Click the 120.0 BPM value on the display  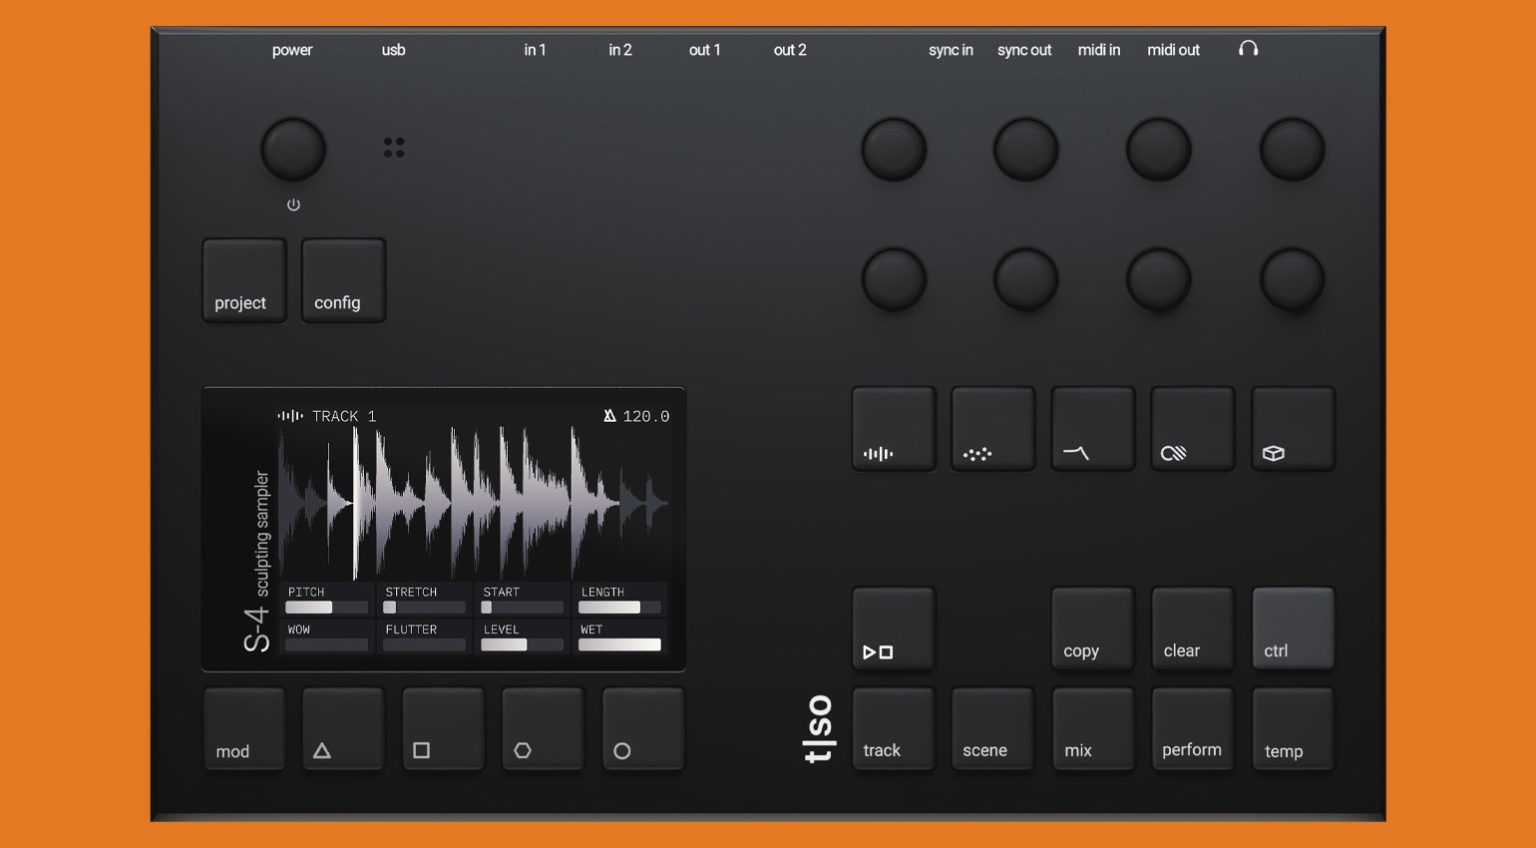coord(644,416)
